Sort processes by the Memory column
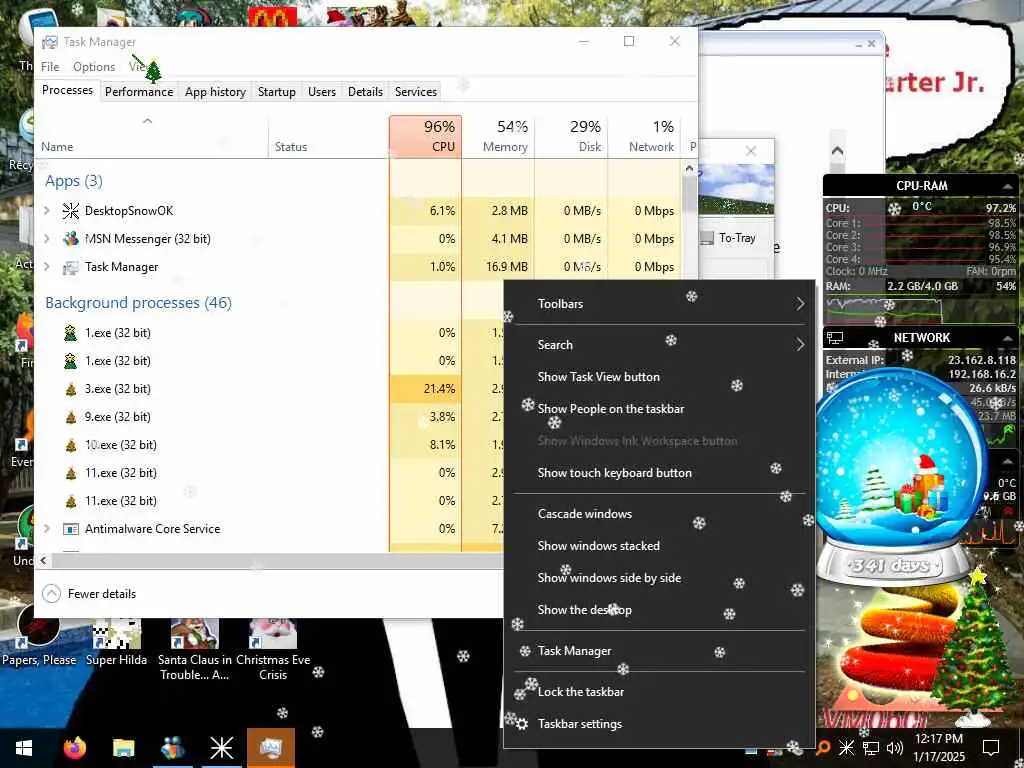1024x768 pixels. tap(498, 136)
